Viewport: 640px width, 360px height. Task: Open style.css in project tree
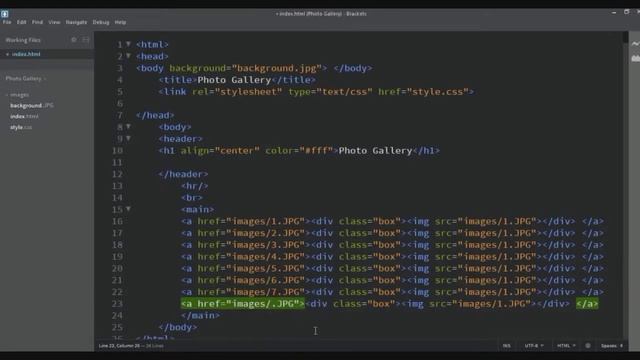21,127
